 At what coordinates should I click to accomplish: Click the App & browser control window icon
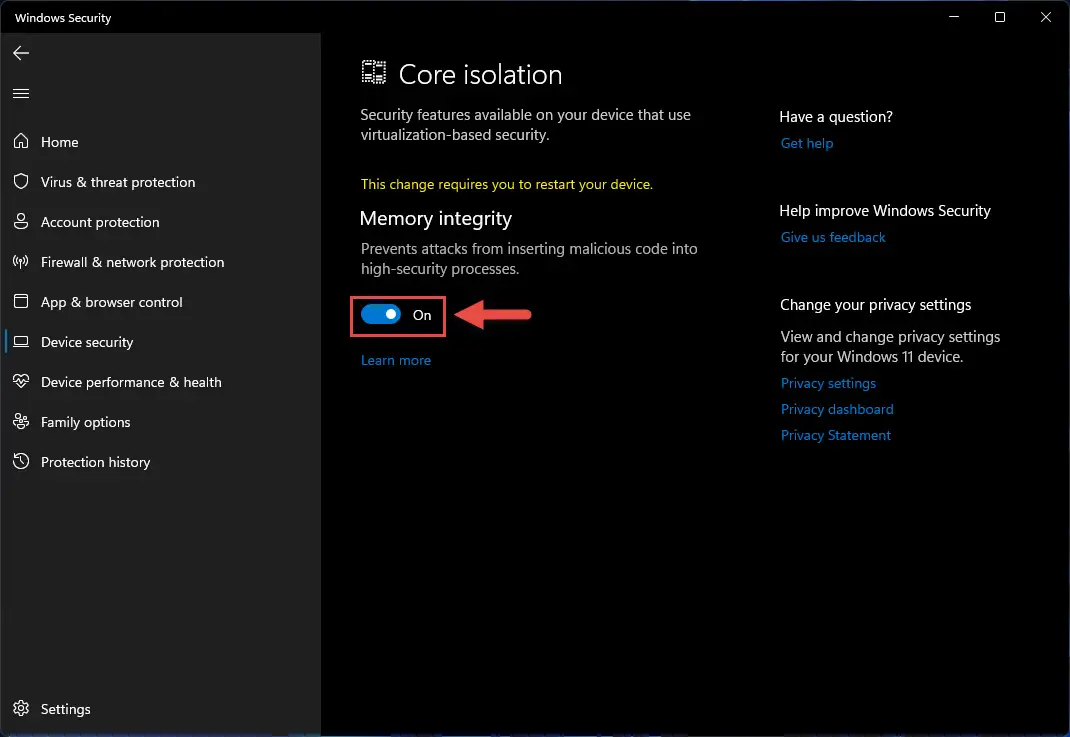21,302
